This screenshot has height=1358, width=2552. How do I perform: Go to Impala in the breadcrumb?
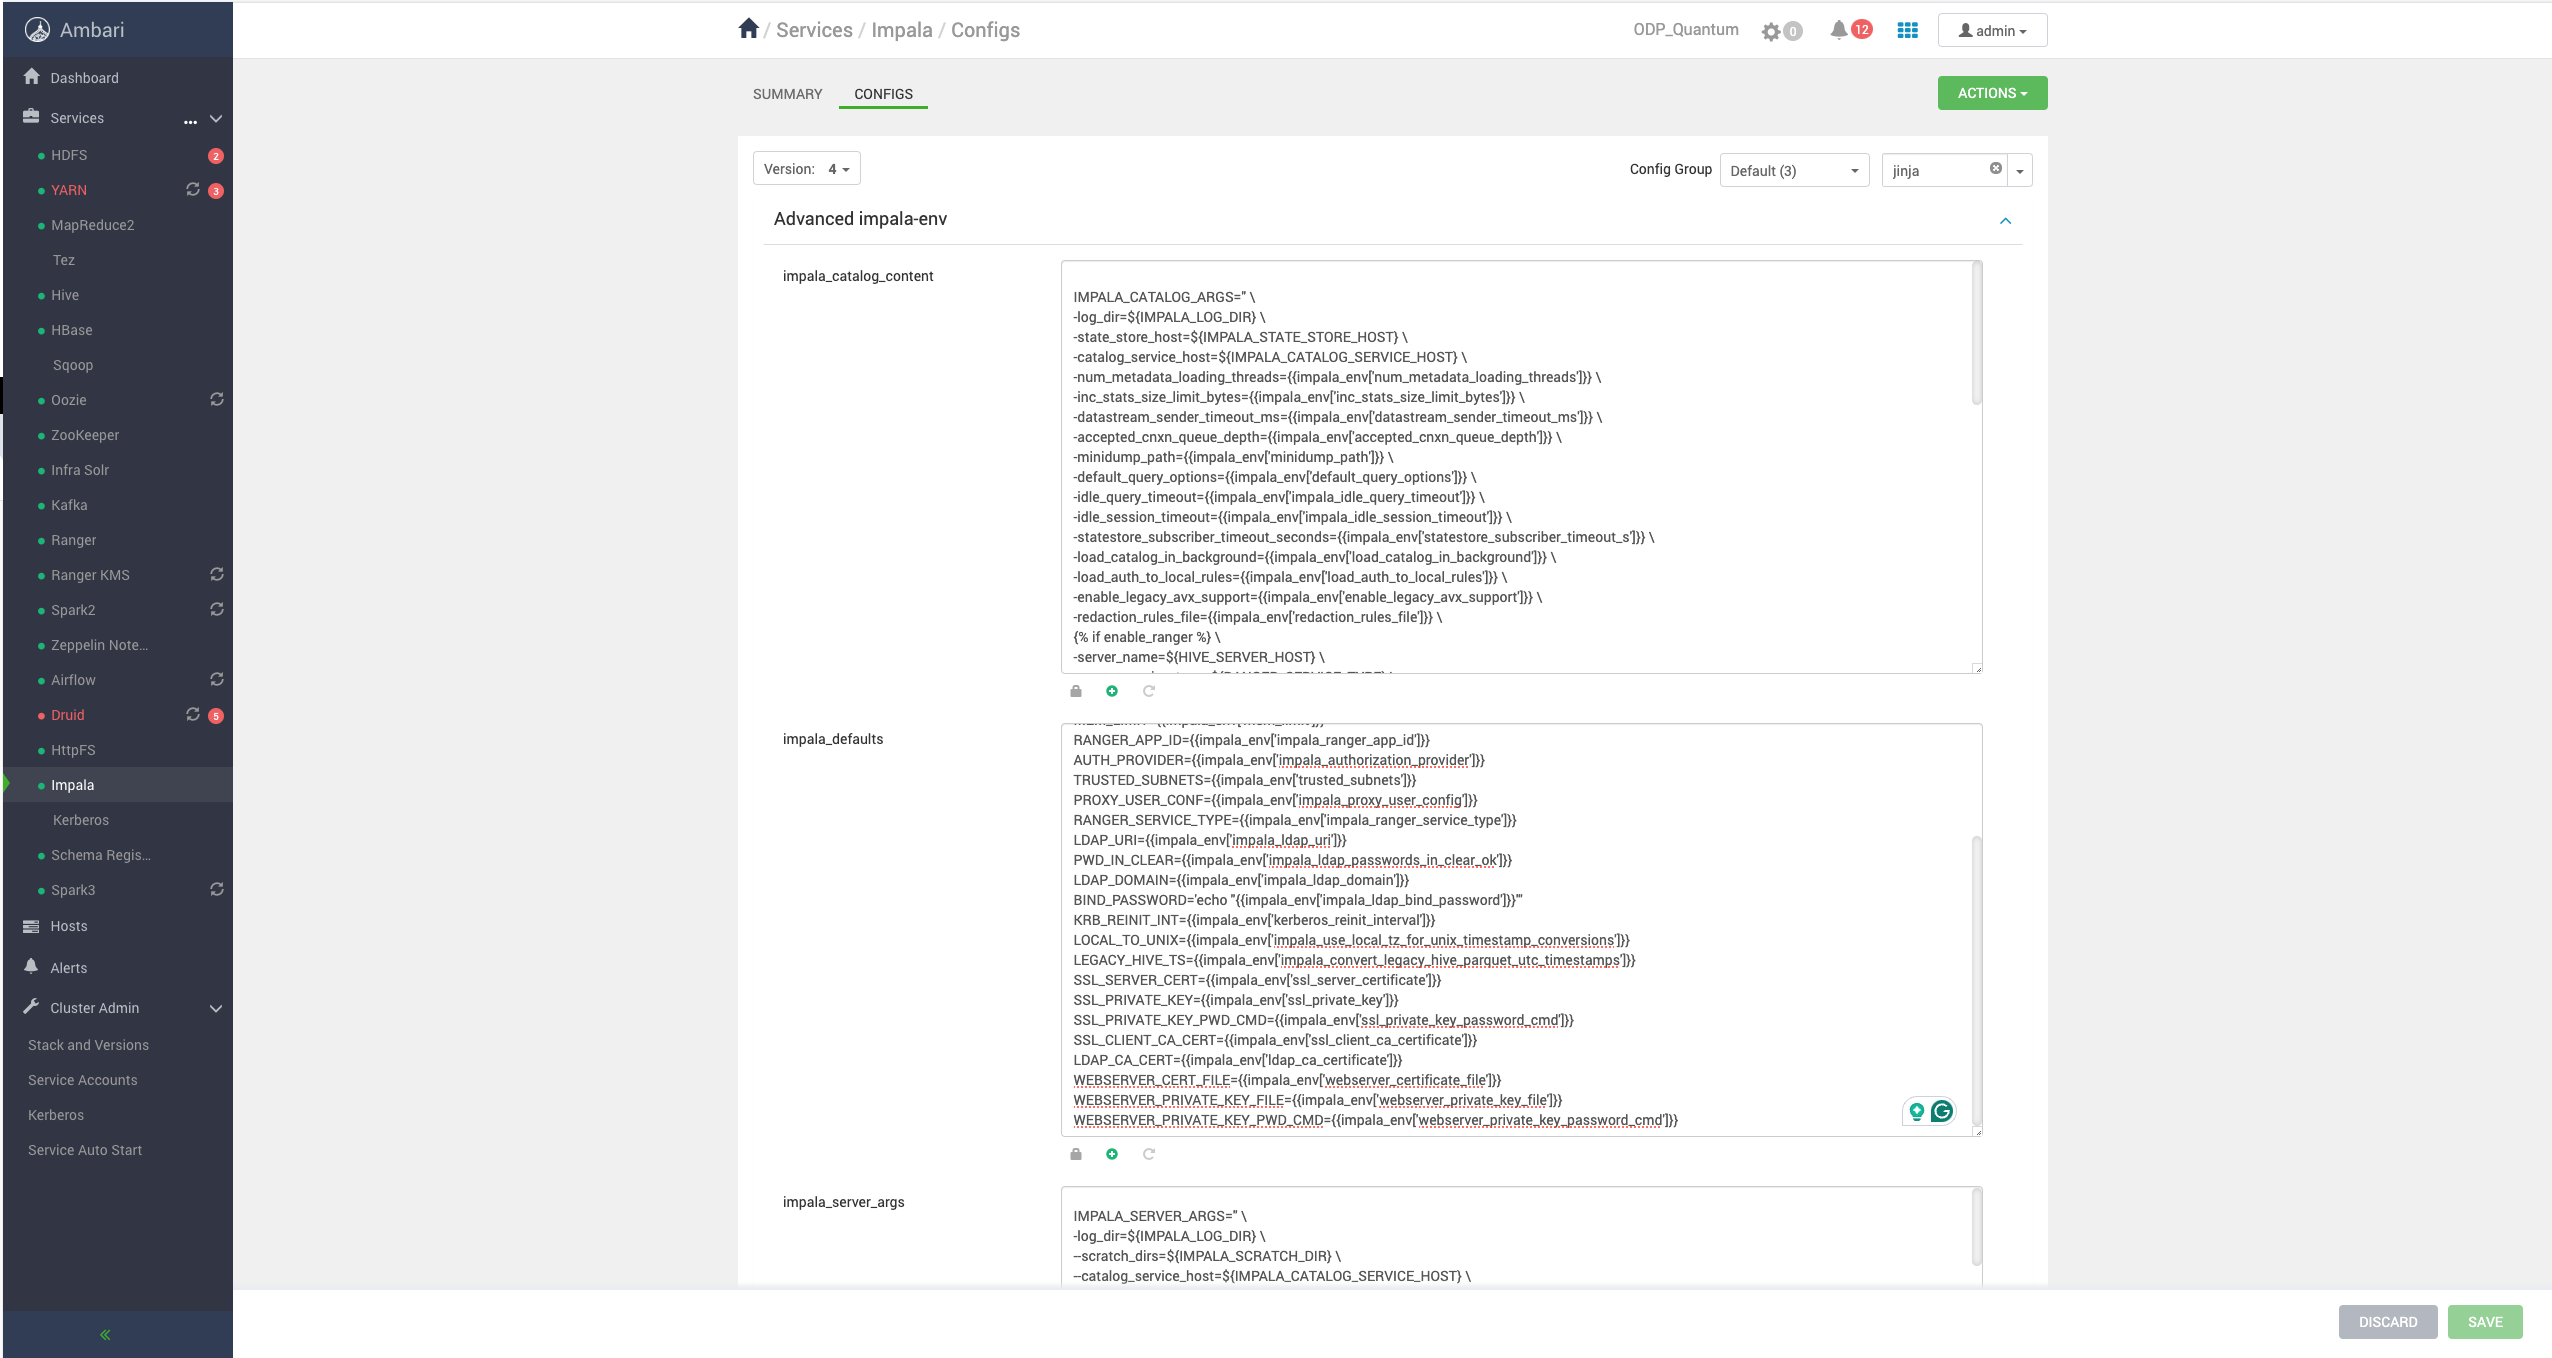901,30
